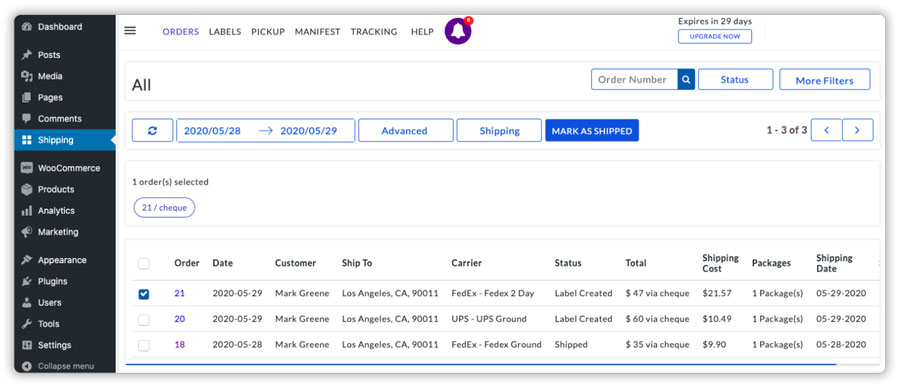Click the MARK AS SHIPPED button

(592, 131)
